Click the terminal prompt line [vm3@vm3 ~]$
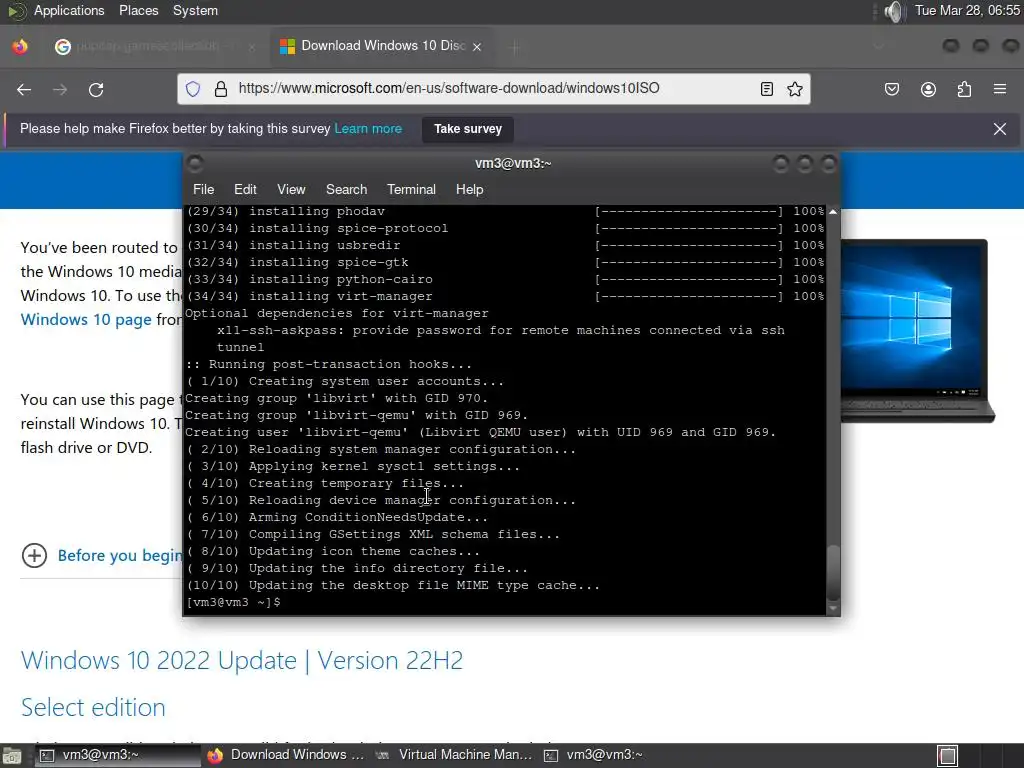The height and width of the screenshot is (768, 1024). [233, 602]
